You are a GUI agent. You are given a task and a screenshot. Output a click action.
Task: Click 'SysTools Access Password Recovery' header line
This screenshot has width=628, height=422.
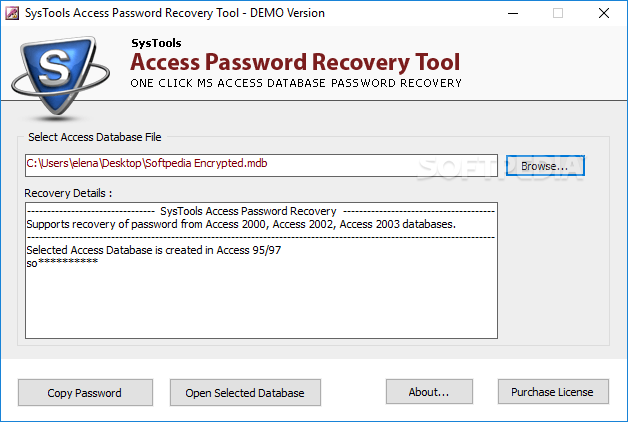pos(248,211)
